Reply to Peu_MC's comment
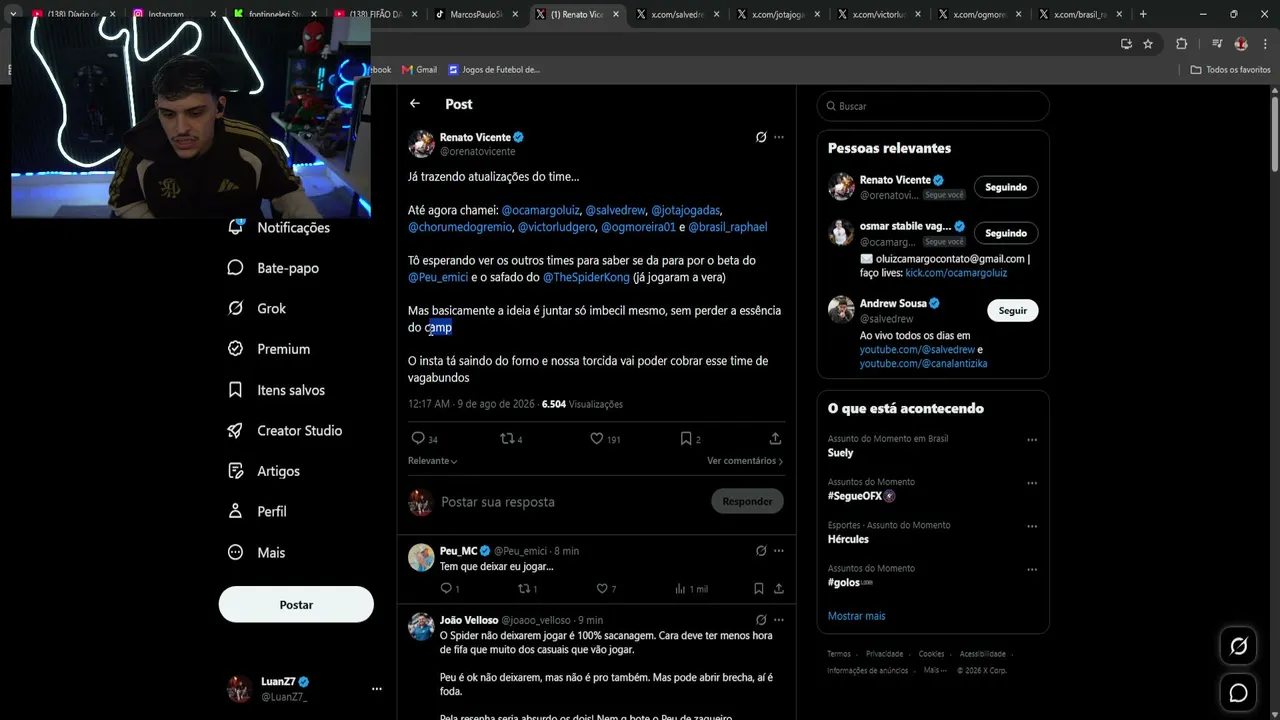Viewport: 1280px width, 720px height. coord(450,589)
